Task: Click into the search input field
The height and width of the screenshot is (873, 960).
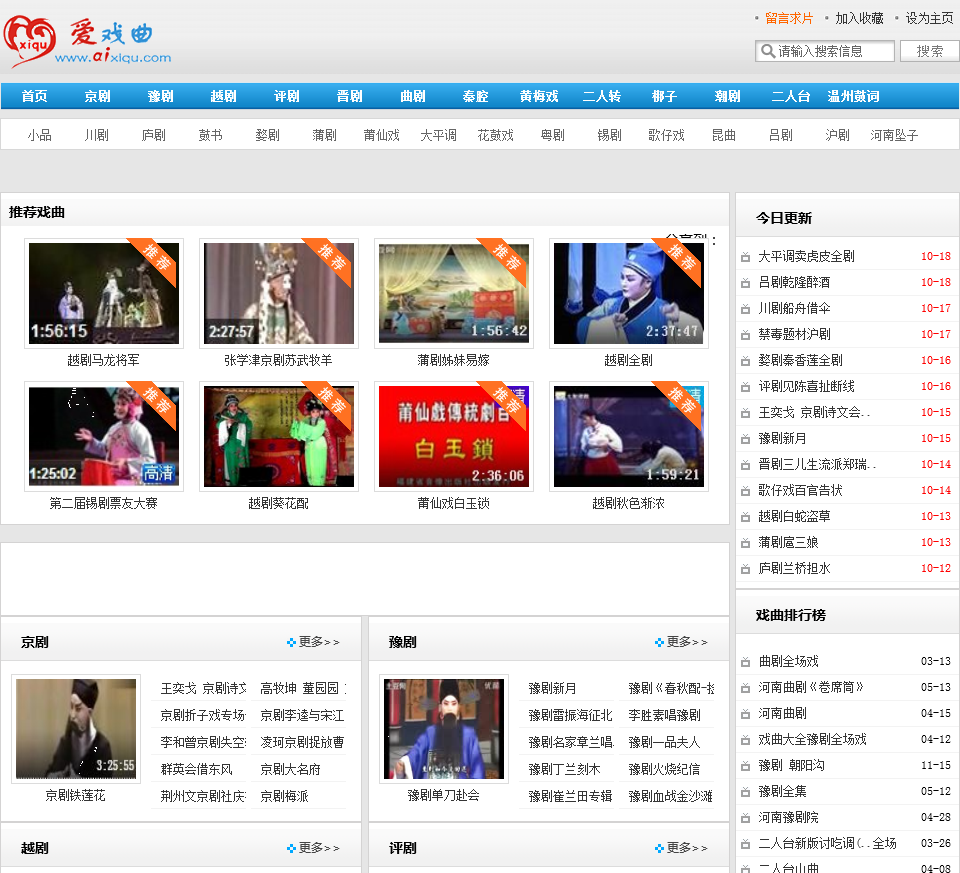Action: click(x=825, y=51)
